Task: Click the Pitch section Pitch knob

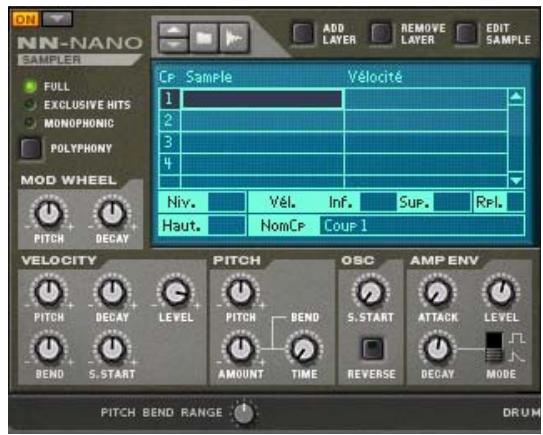Action: [x=241, y=292]
